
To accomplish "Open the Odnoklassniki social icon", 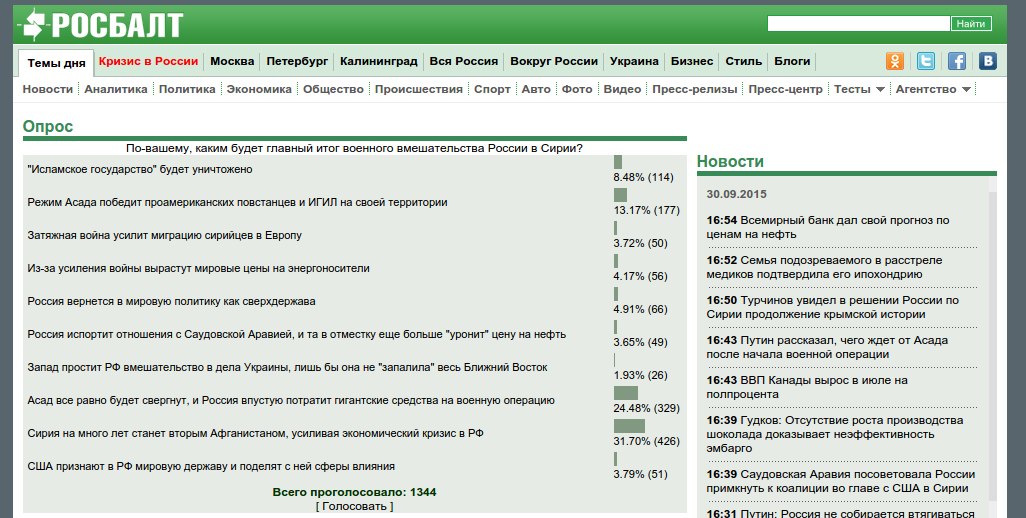I will point(894,61).
